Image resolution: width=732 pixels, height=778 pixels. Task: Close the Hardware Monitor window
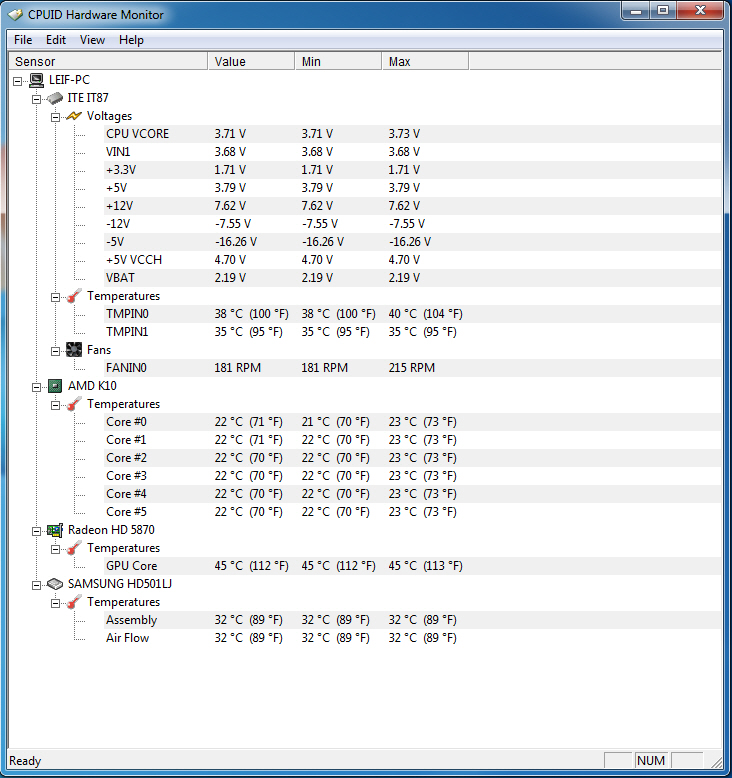[x=700, y=10]
